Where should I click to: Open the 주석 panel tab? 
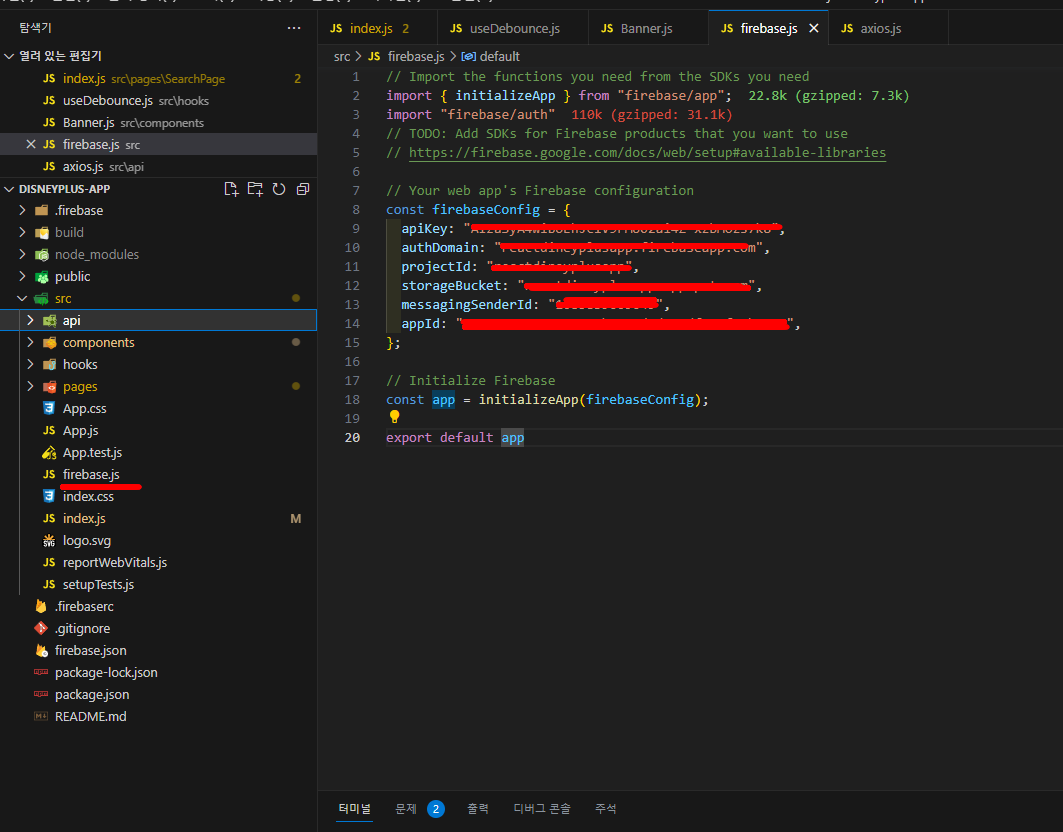coord(605,808)
